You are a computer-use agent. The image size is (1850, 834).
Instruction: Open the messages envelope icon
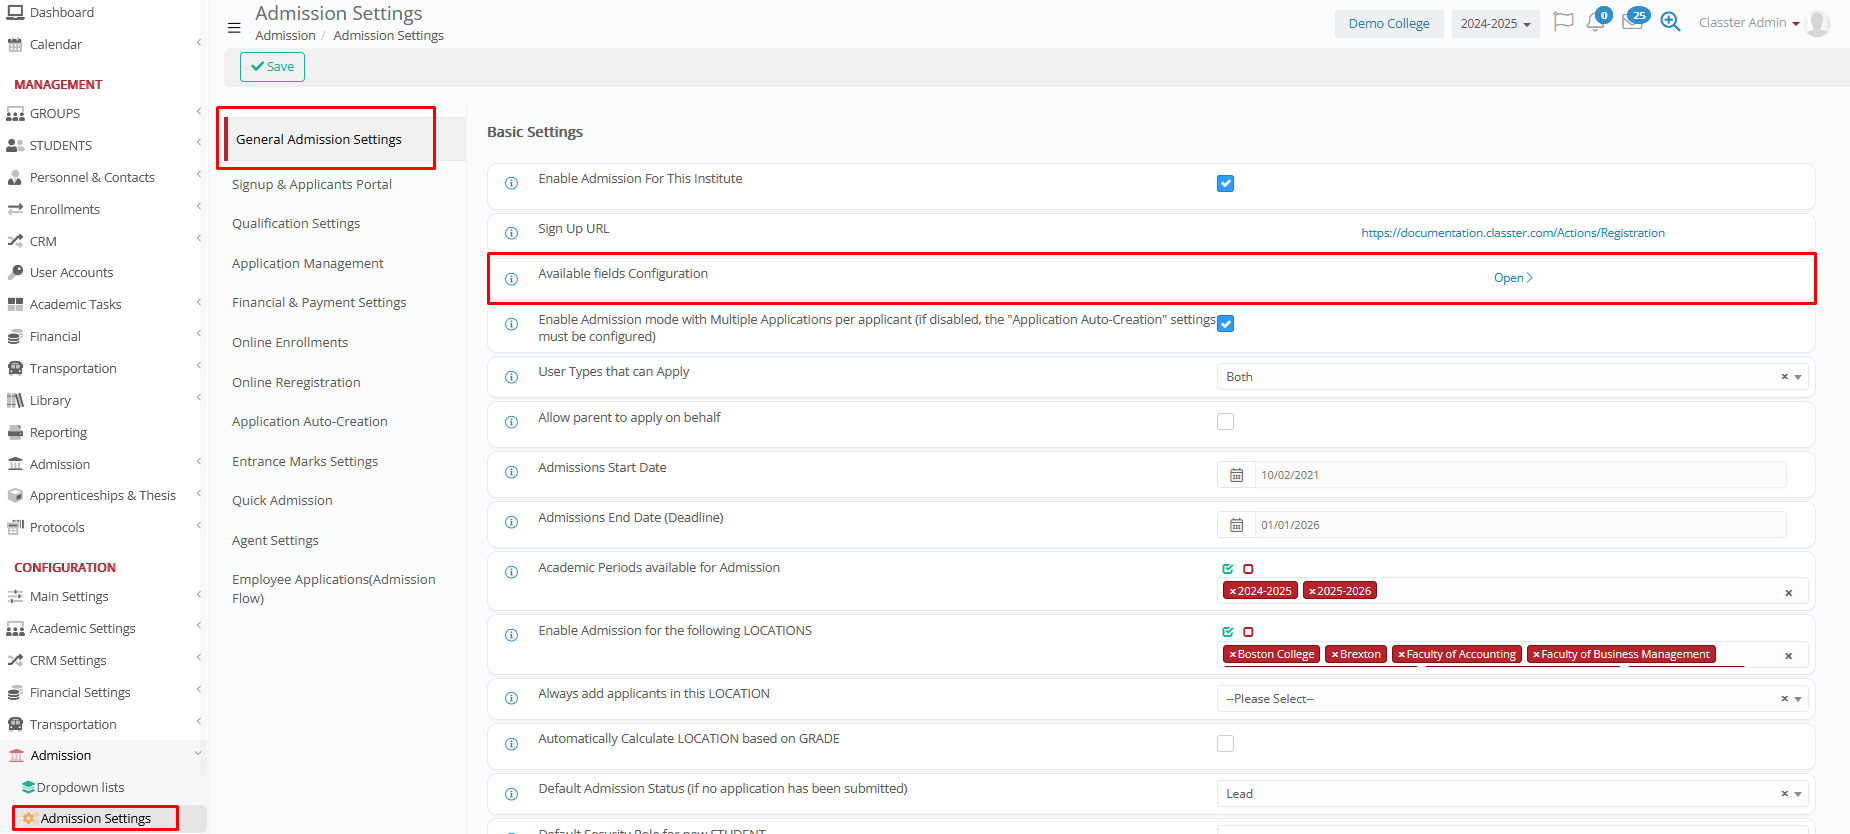(x=1632, y=23)
